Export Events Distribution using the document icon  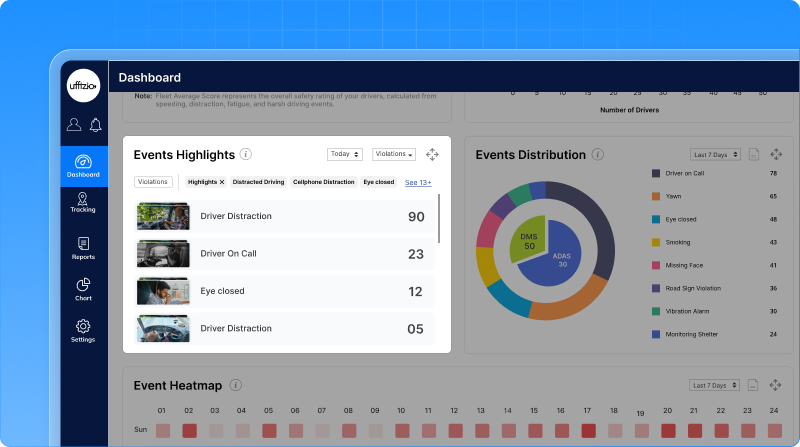pos(755,155)
